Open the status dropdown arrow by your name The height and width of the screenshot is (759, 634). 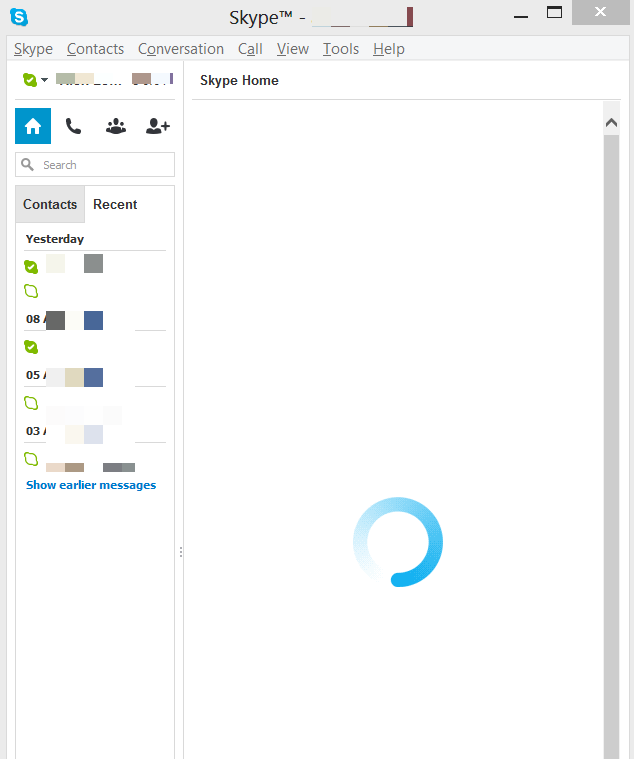tap(45, 79)
